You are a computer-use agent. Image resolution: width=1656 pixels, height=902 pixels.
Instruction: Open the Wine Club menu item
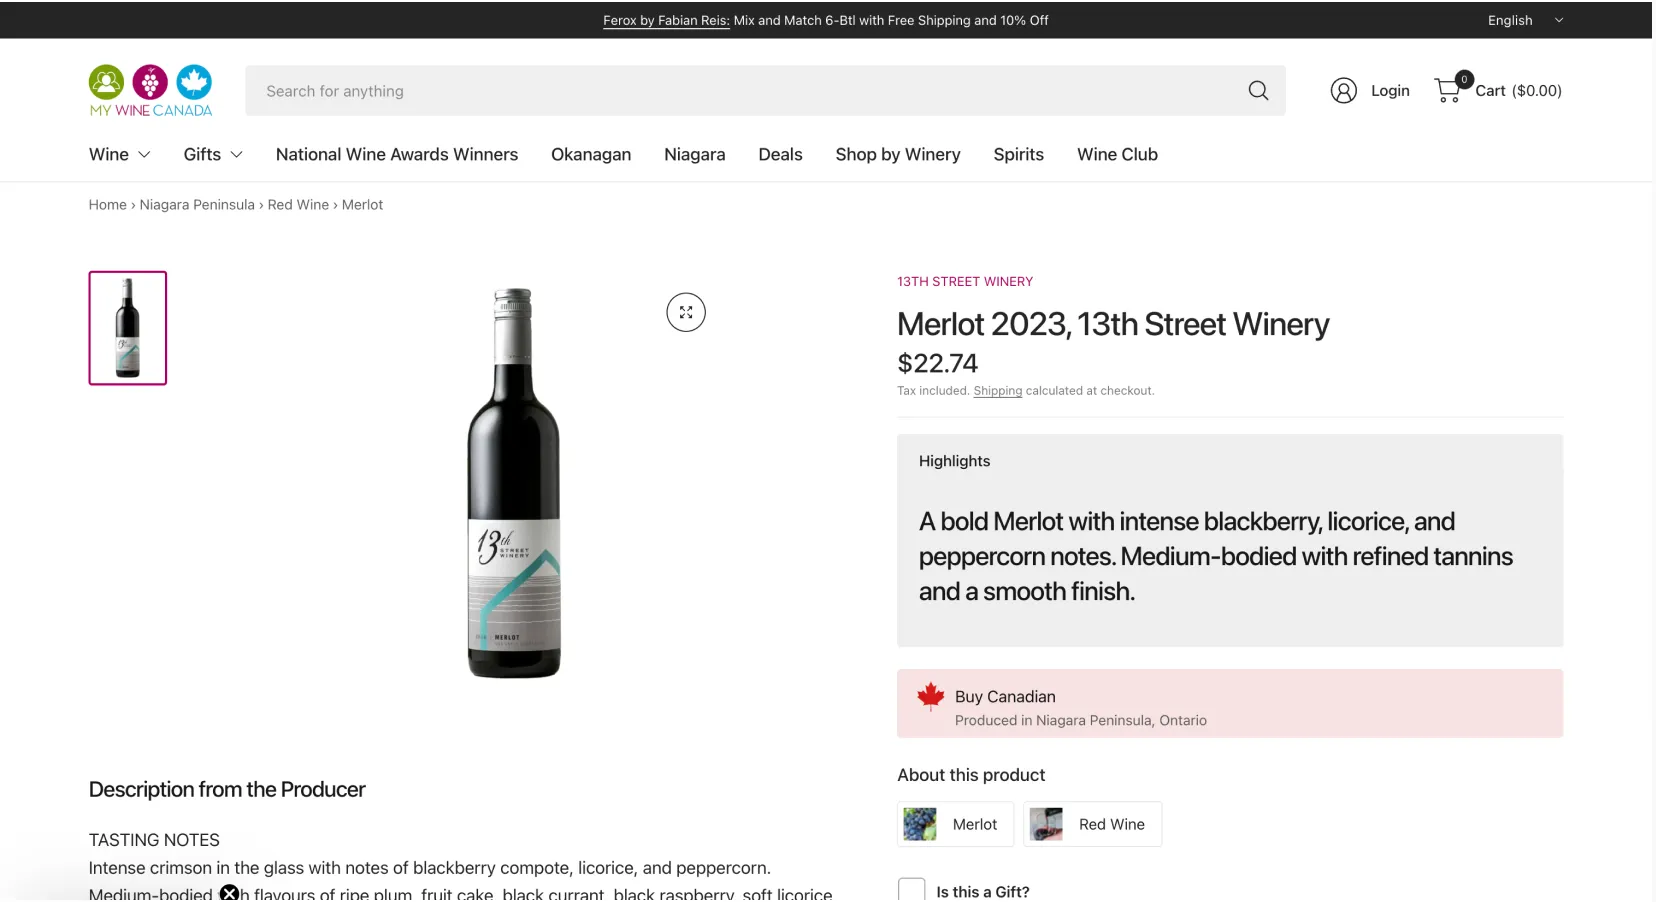1117,155
